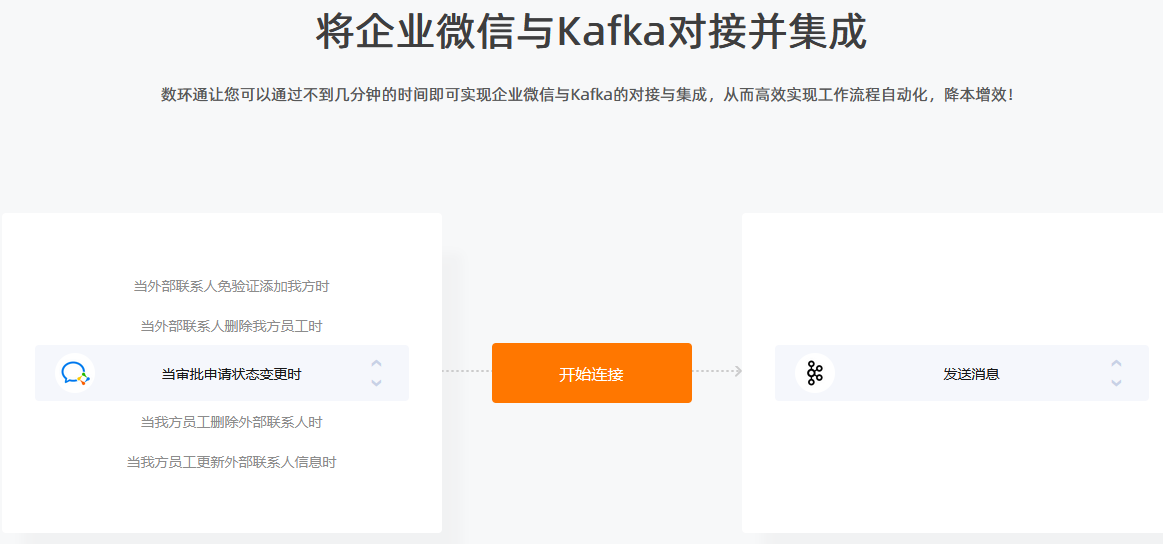Viewport: 1163px width, 544px height.
Task: Choose option 当我方员工更新外部联系人信息时
Action: click(231, 462)
